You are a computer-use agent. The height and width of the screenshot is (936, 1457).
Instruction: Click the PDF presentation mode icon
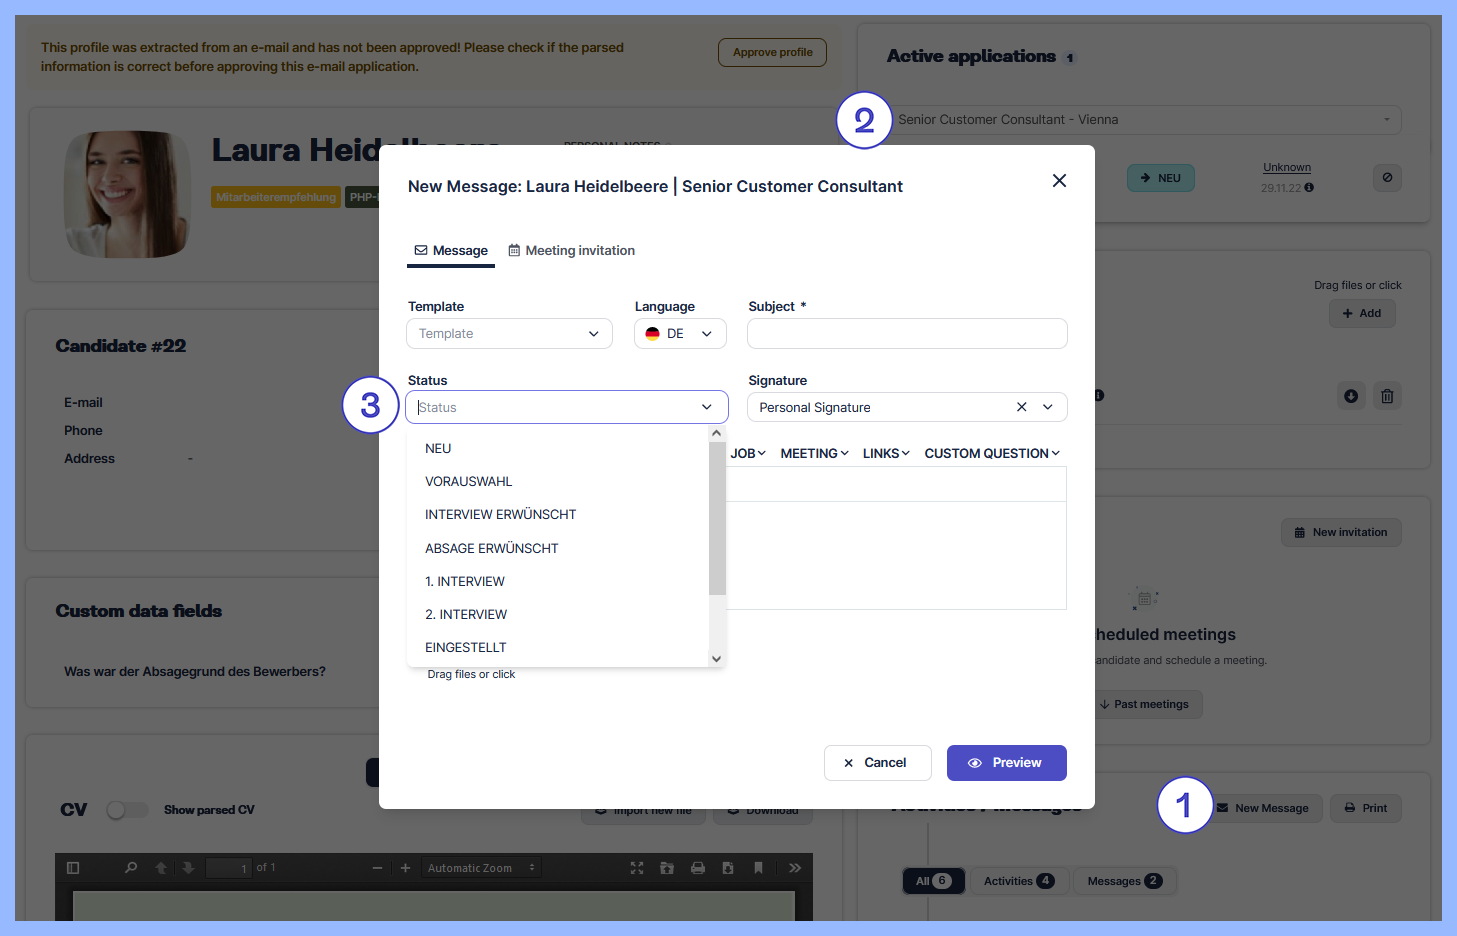coord(637,868)
